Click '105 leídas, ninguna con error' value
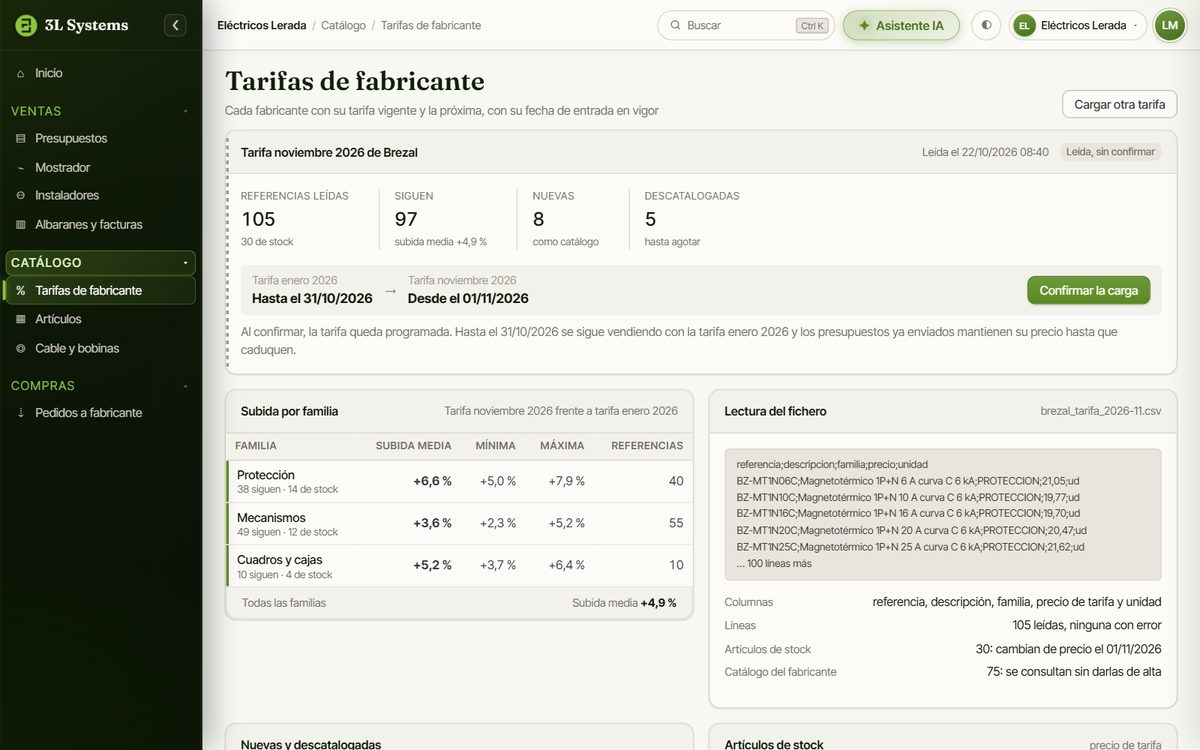This screenshot has width=1200, height=750. point(1087,625)
